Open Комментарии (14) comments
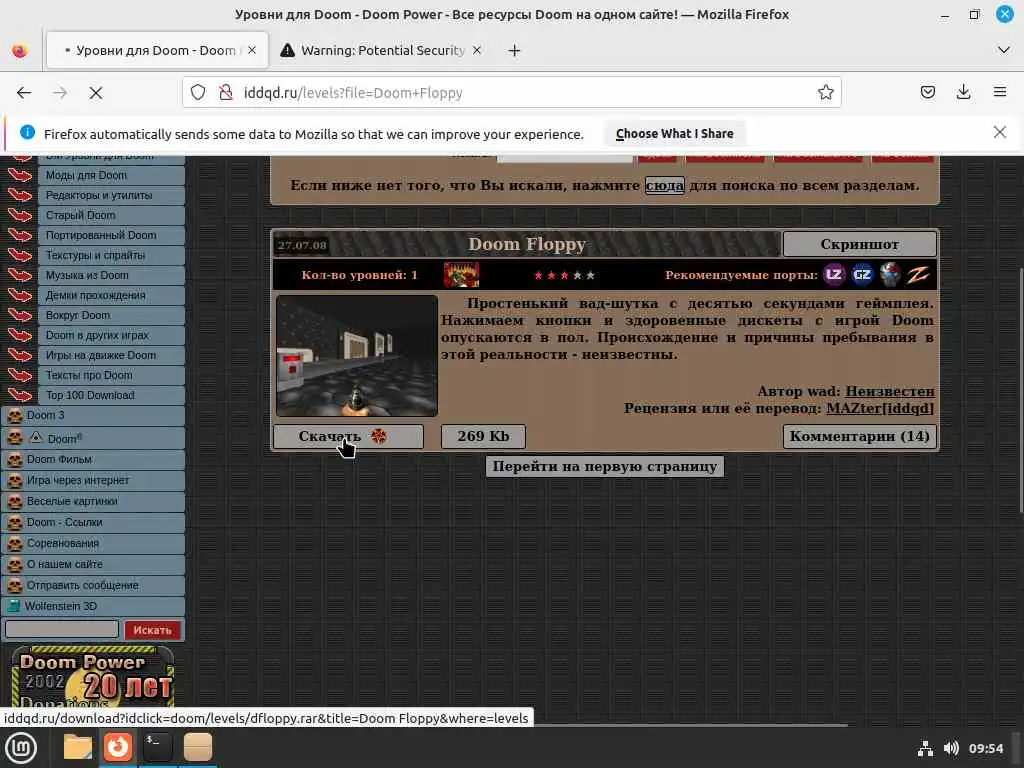The image size is (1024, 768). pos(859,436)
